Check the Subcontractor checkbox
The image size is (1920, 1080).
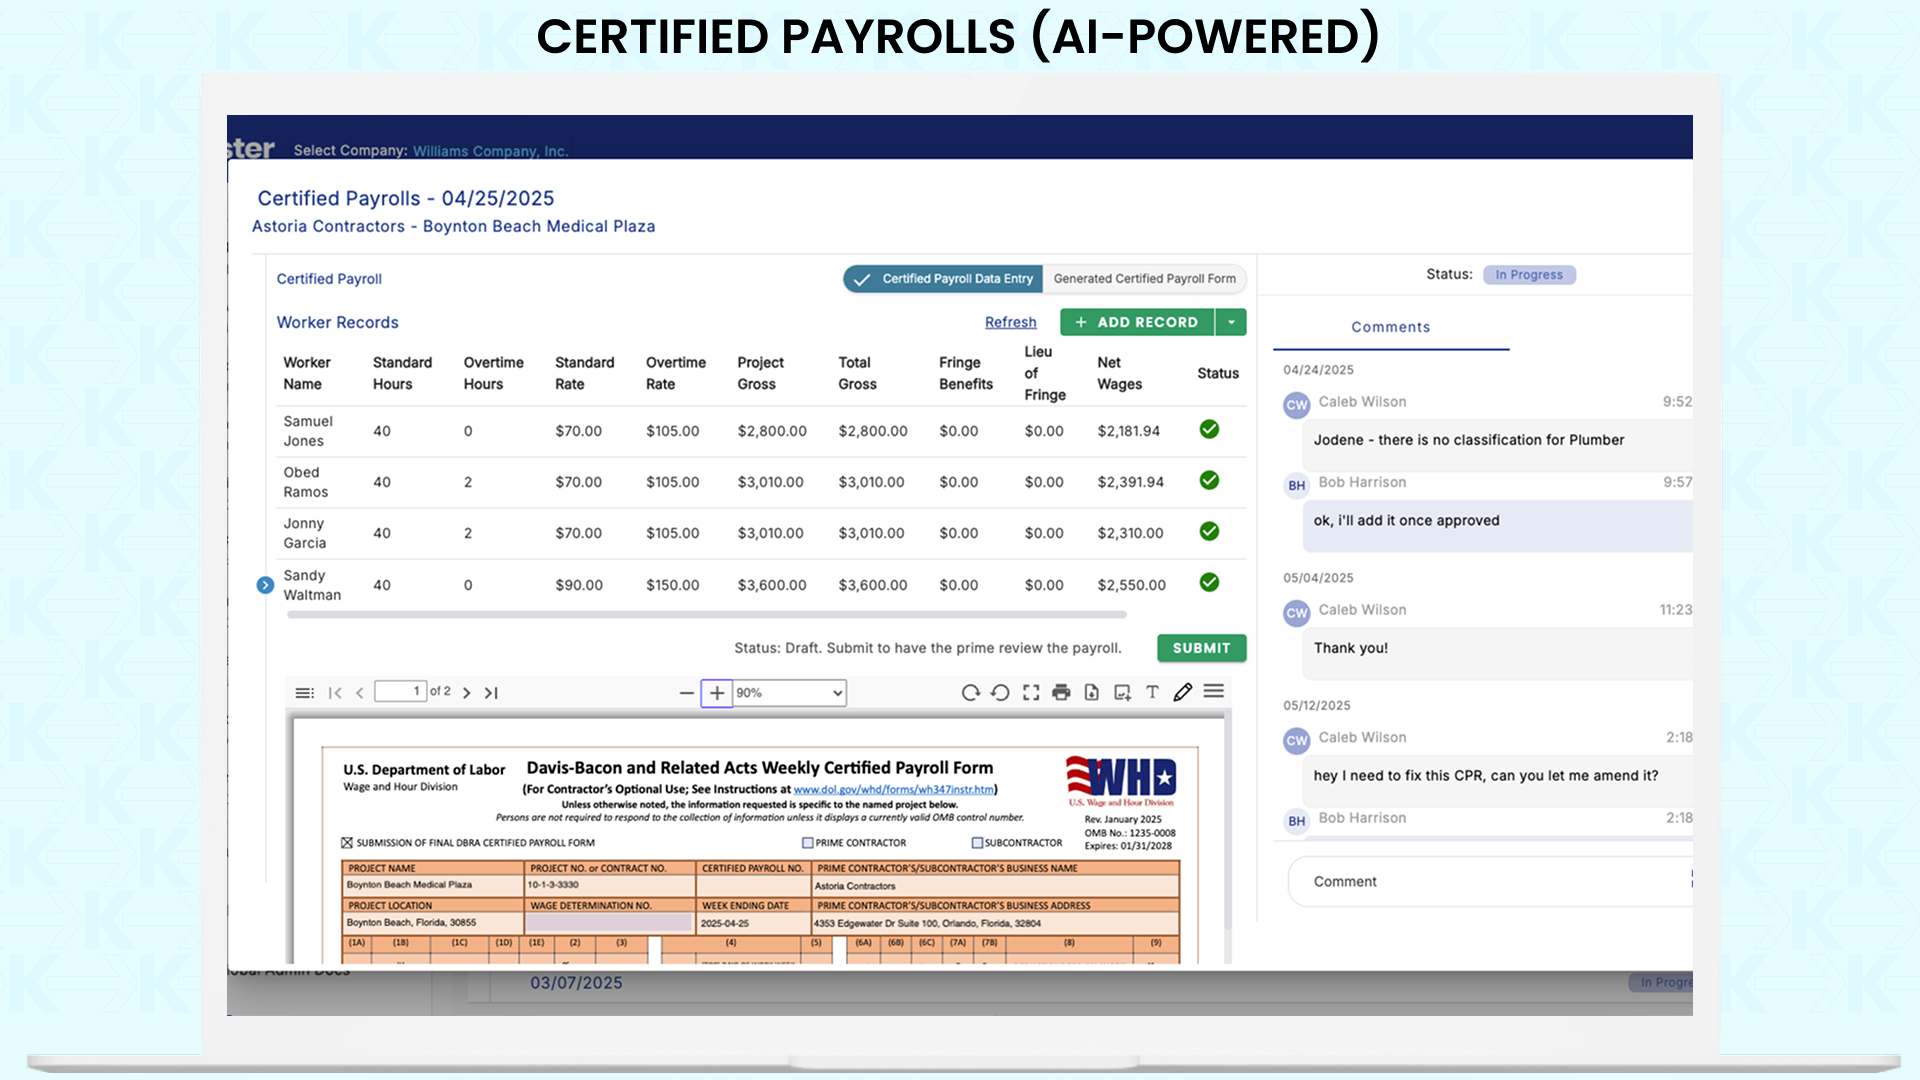tap(977, 843)
